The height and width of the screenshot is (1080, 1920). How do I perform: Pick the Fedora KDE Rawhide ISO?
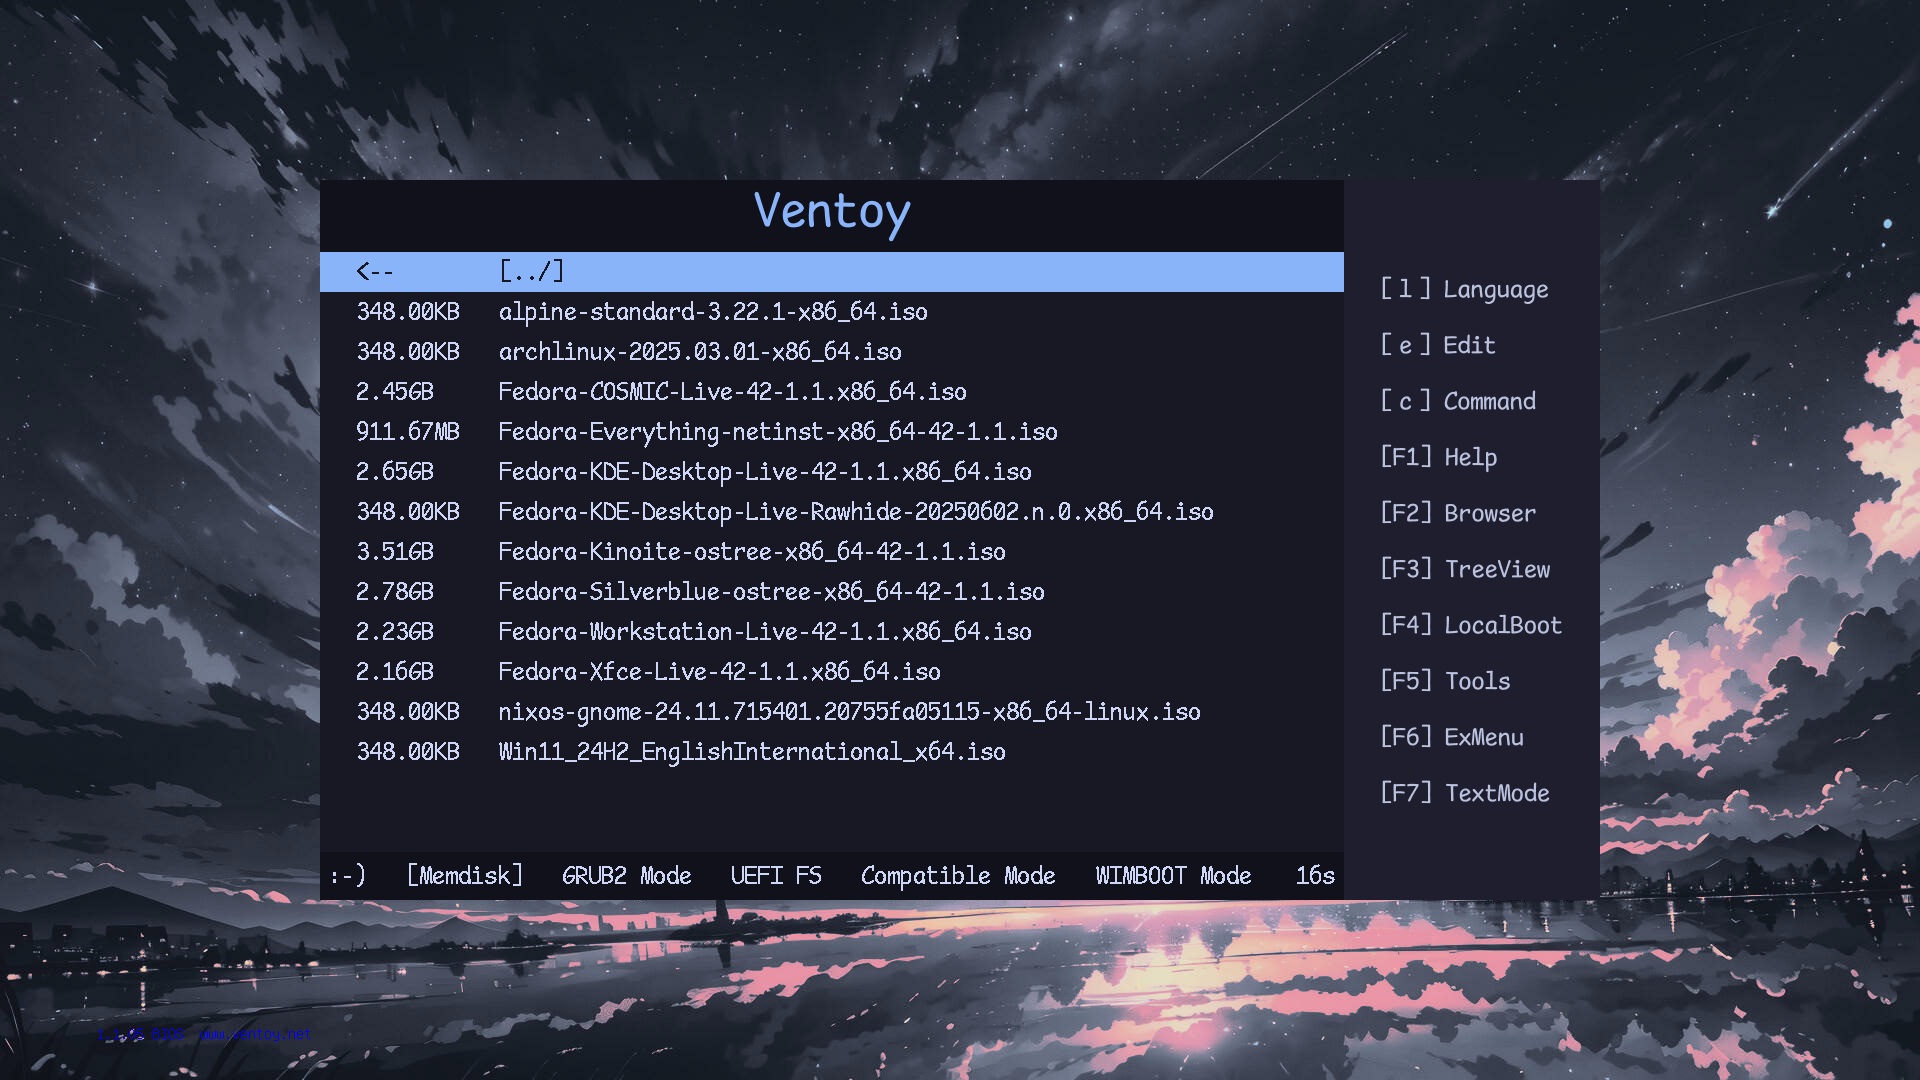855,512
